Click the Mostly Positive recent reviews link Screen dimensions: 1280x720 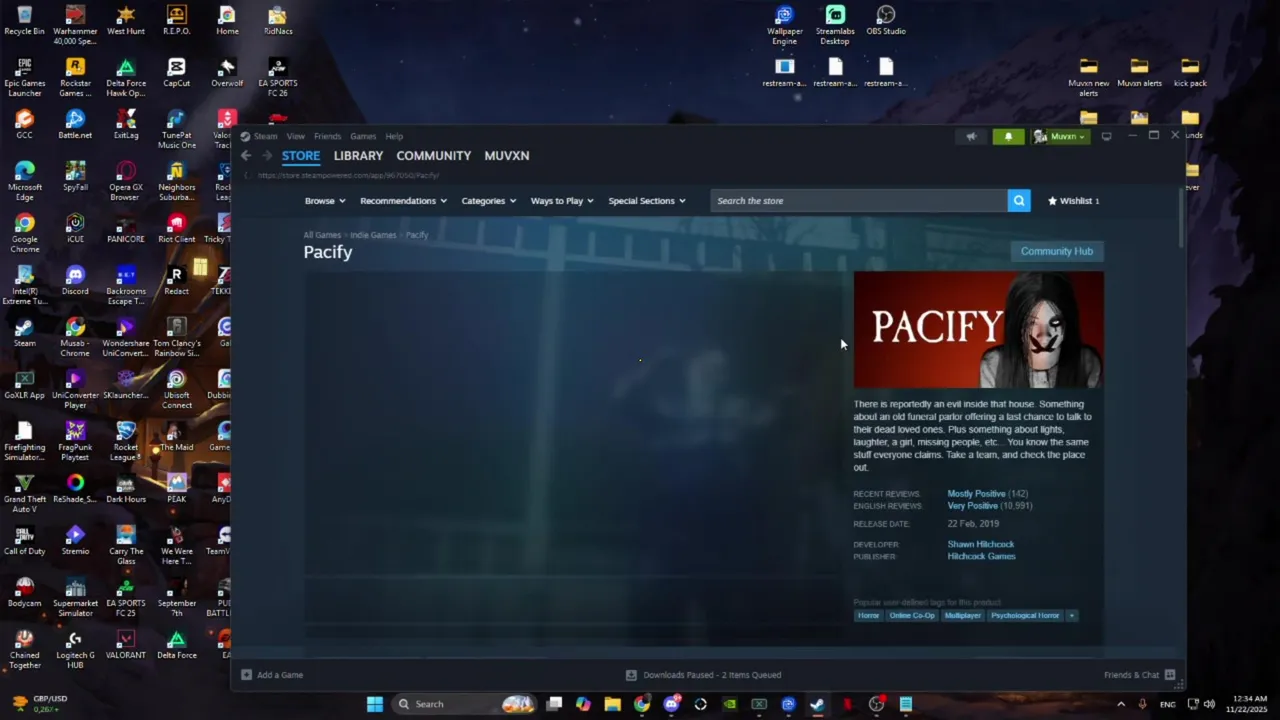pos(976,494)
